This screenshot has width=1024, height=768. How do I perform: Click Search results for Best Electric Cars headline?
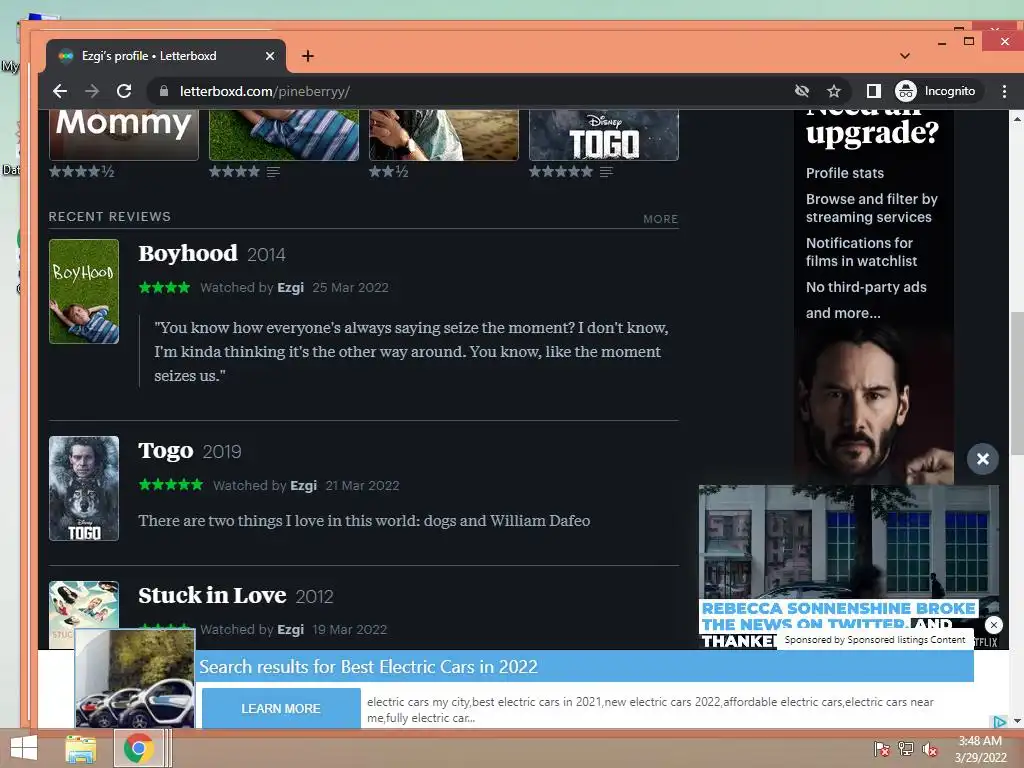368,667
